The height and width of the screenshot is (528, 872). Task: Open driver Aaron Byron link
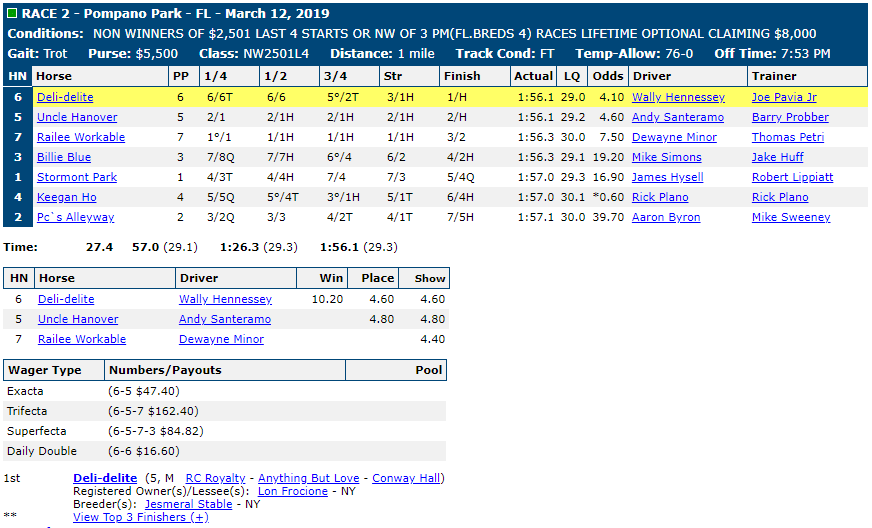pyautogui.click(x=666, y=217)
